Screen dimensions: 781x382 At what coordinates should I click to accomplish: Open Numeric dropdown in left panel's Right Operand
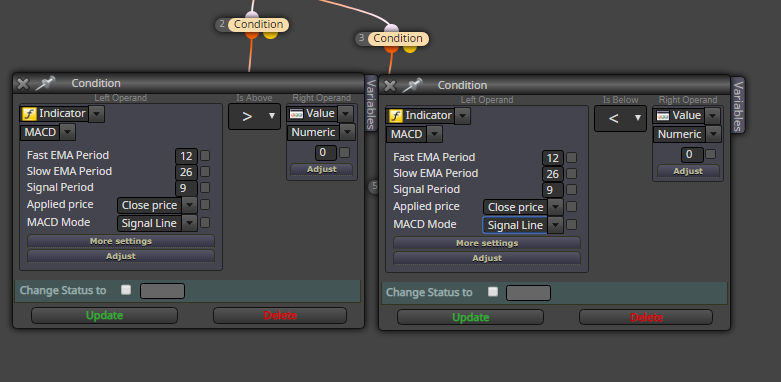click(x=348, y=132)
